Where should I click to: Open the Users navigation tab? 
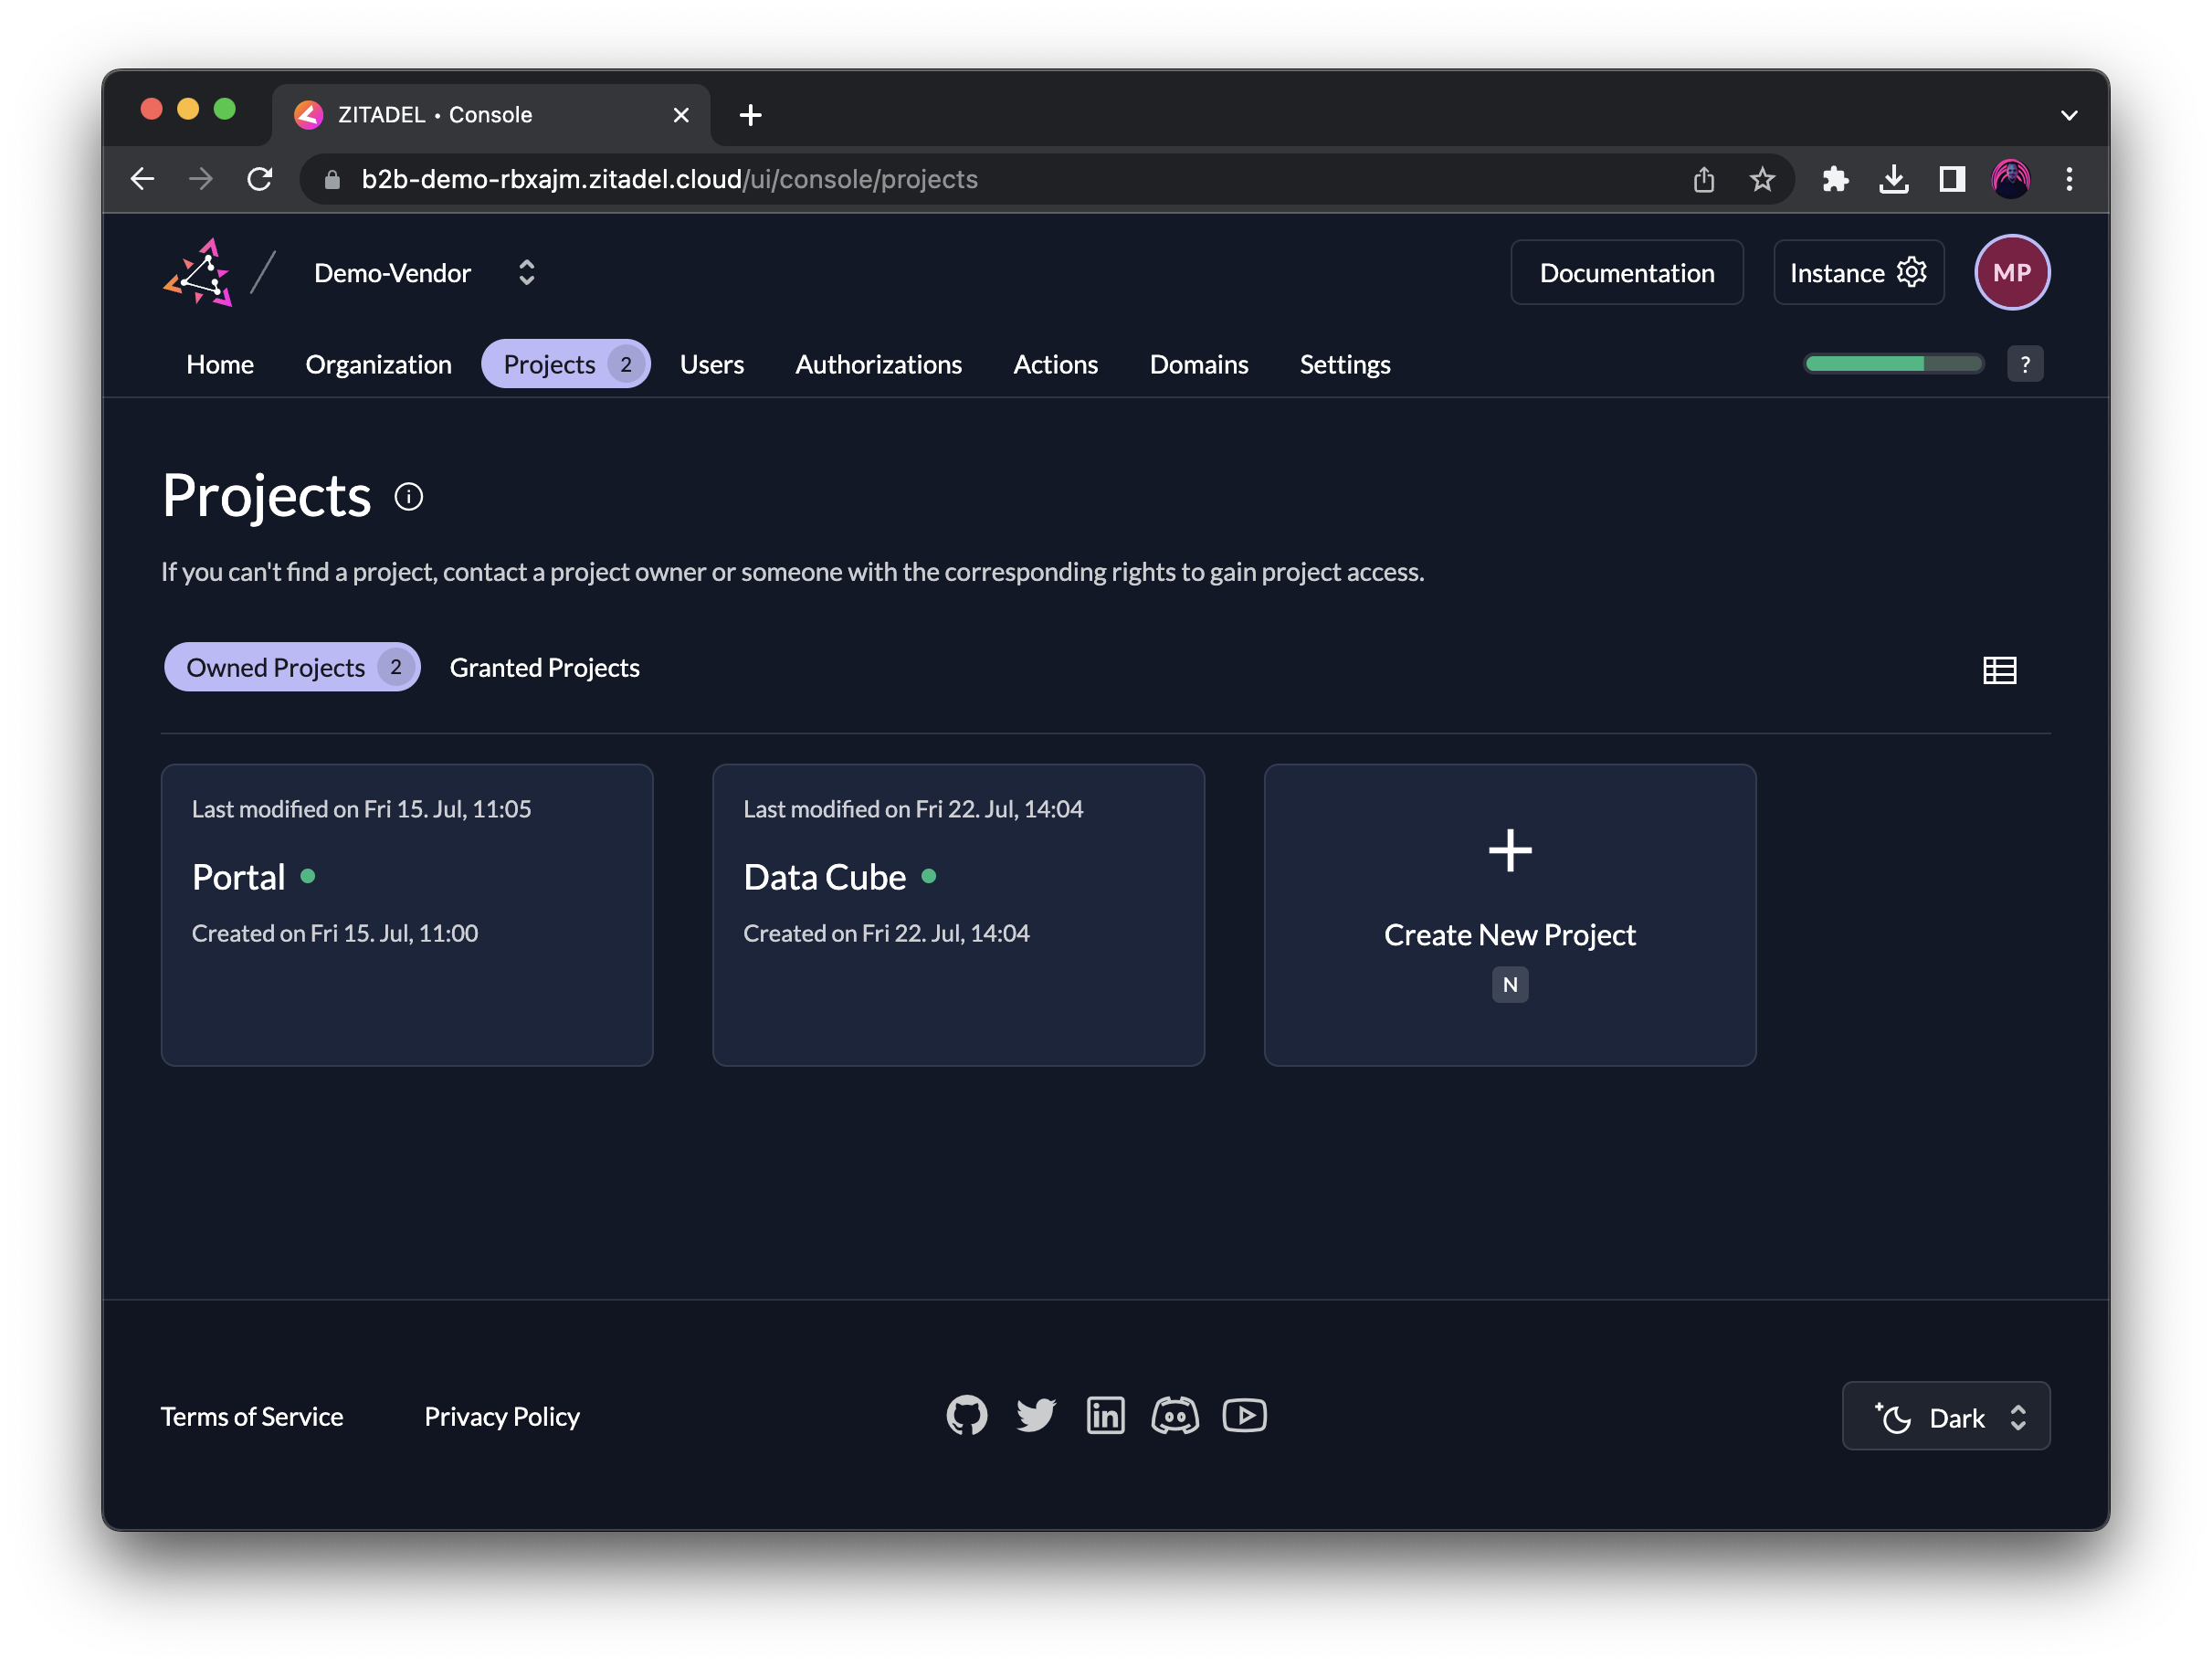(711, 364)
